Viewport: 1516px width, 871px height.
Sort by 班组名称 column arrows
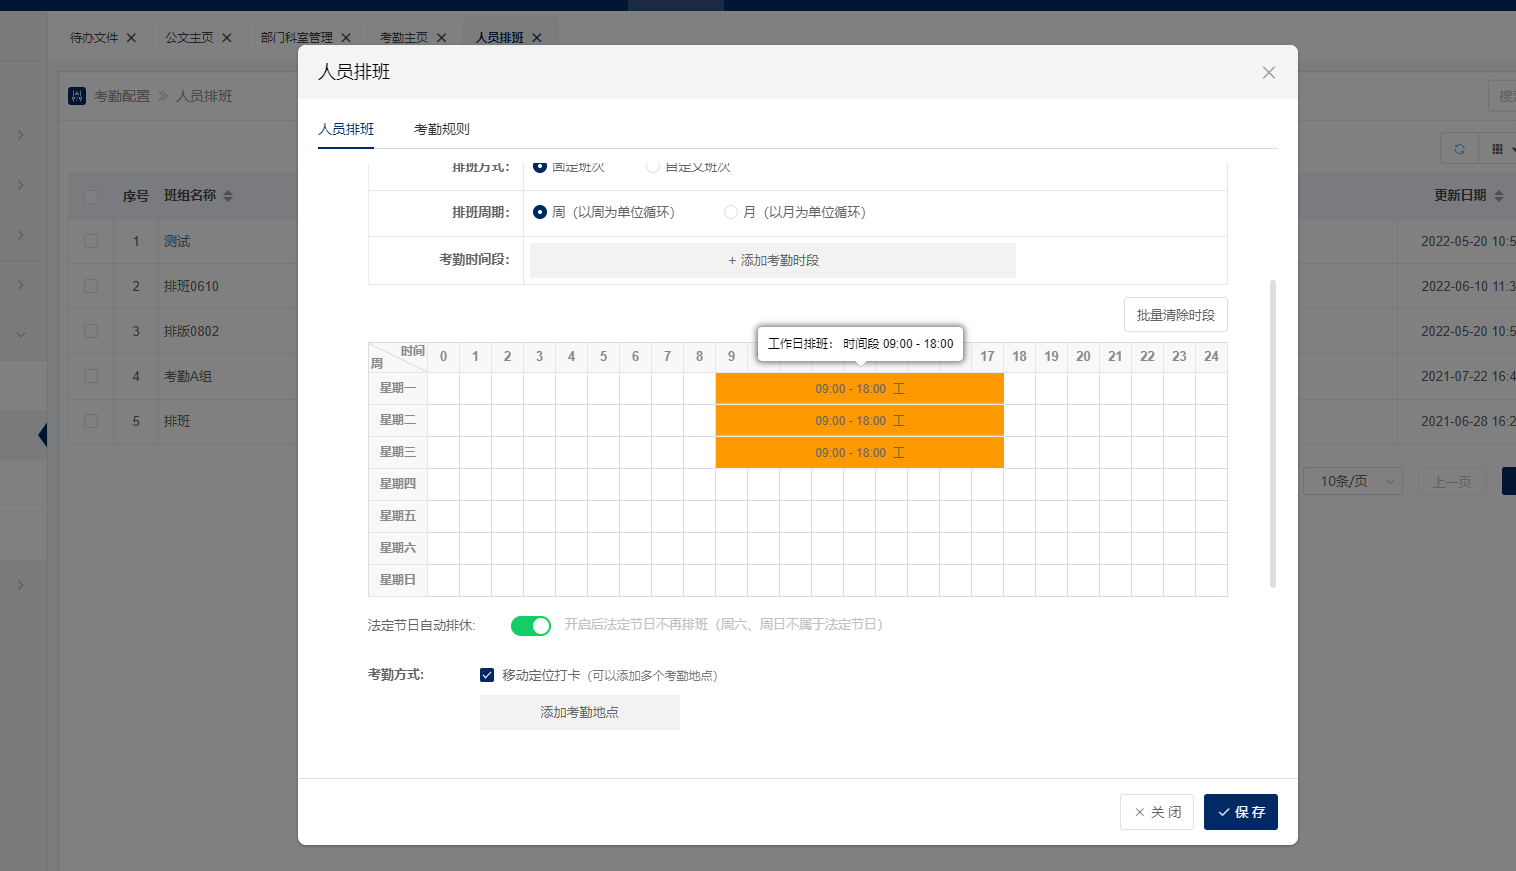click(228, 196)
